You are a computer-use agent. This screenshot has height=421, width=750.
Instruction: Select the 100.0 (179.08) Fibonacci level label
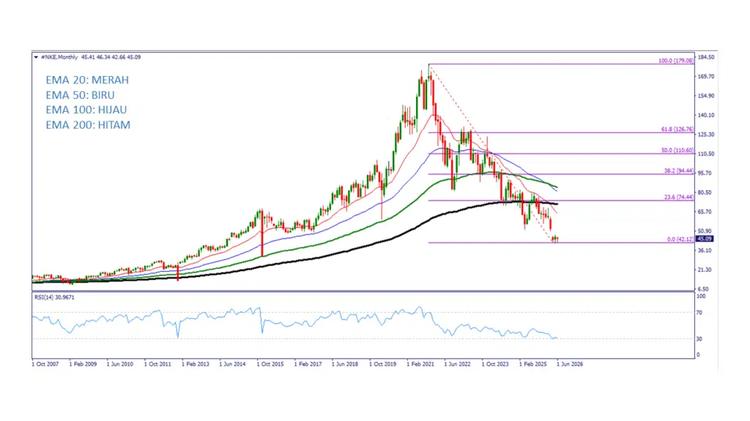[675, 61]
